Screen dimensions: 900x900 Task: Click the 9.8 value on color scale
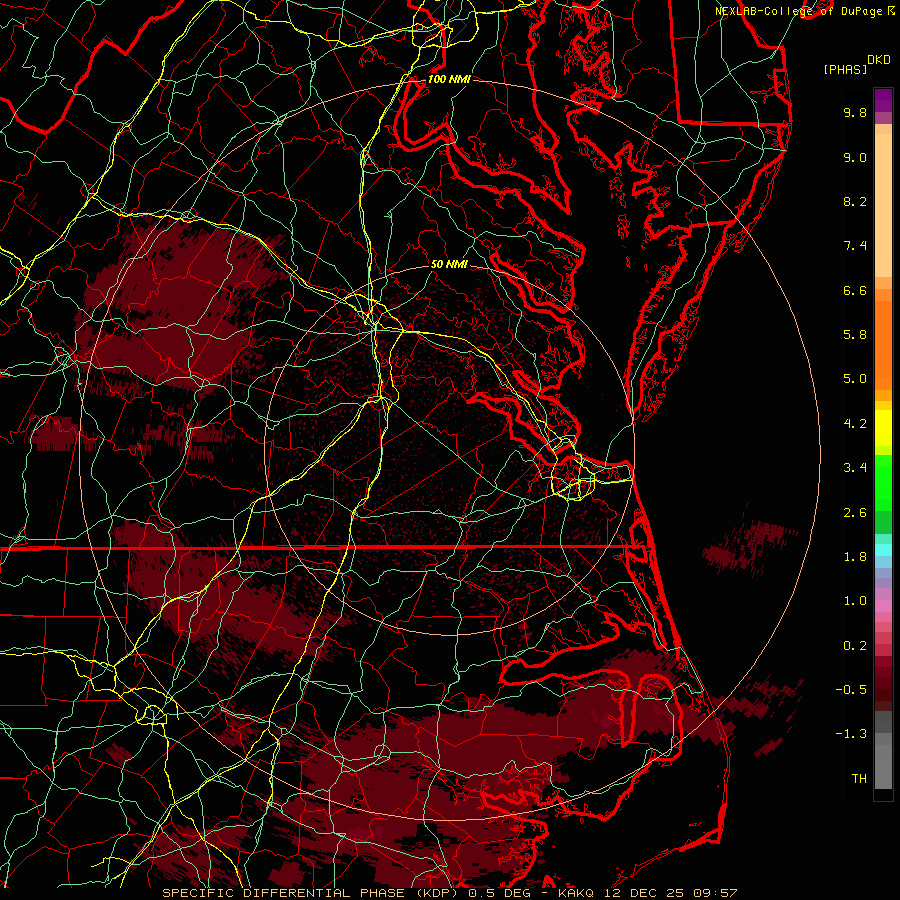855,112
